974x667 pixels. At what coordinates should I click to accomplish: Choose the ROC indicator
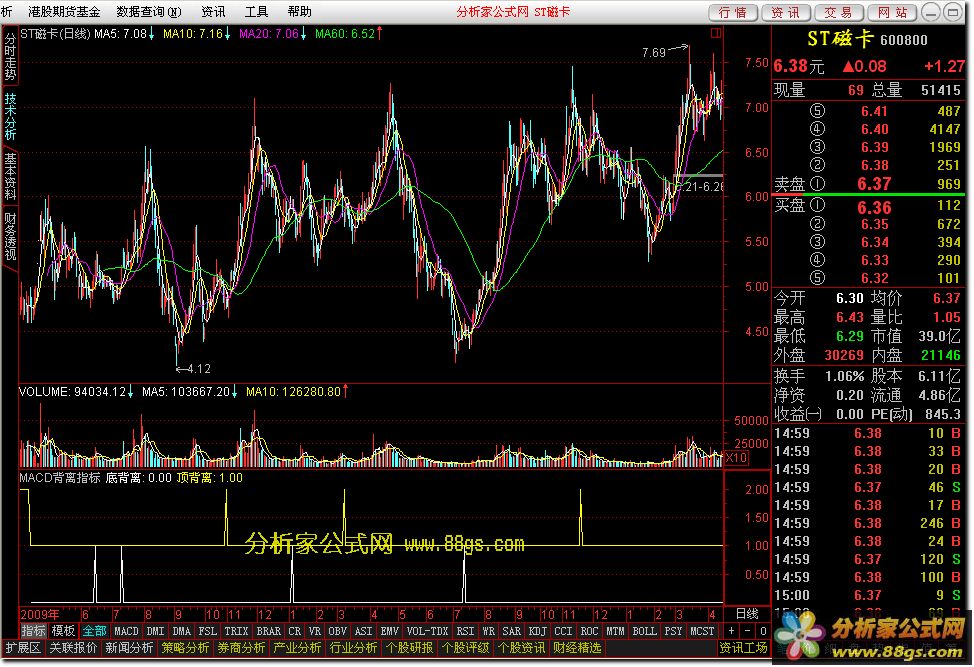click(x=589, y=631)
